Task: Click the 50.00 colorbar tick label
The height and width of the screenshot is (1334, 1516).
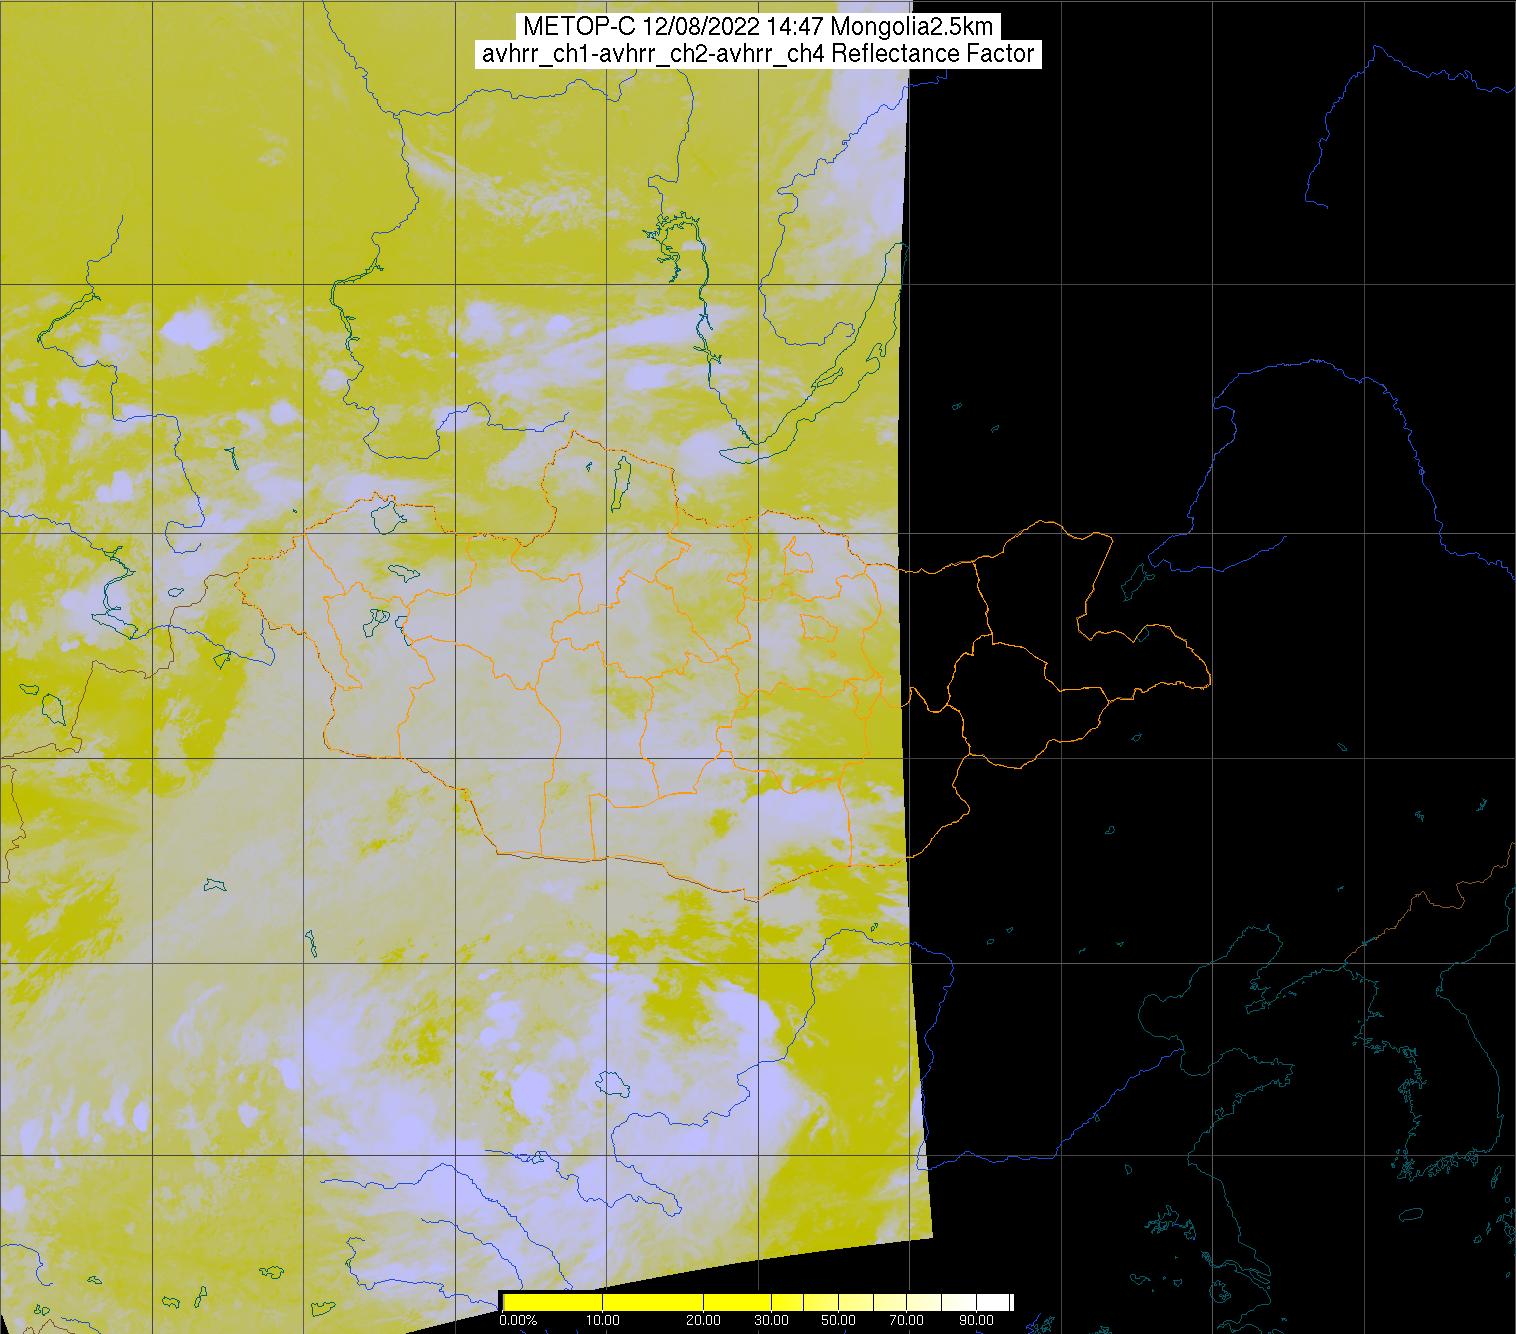Action: pos(838,1320)
